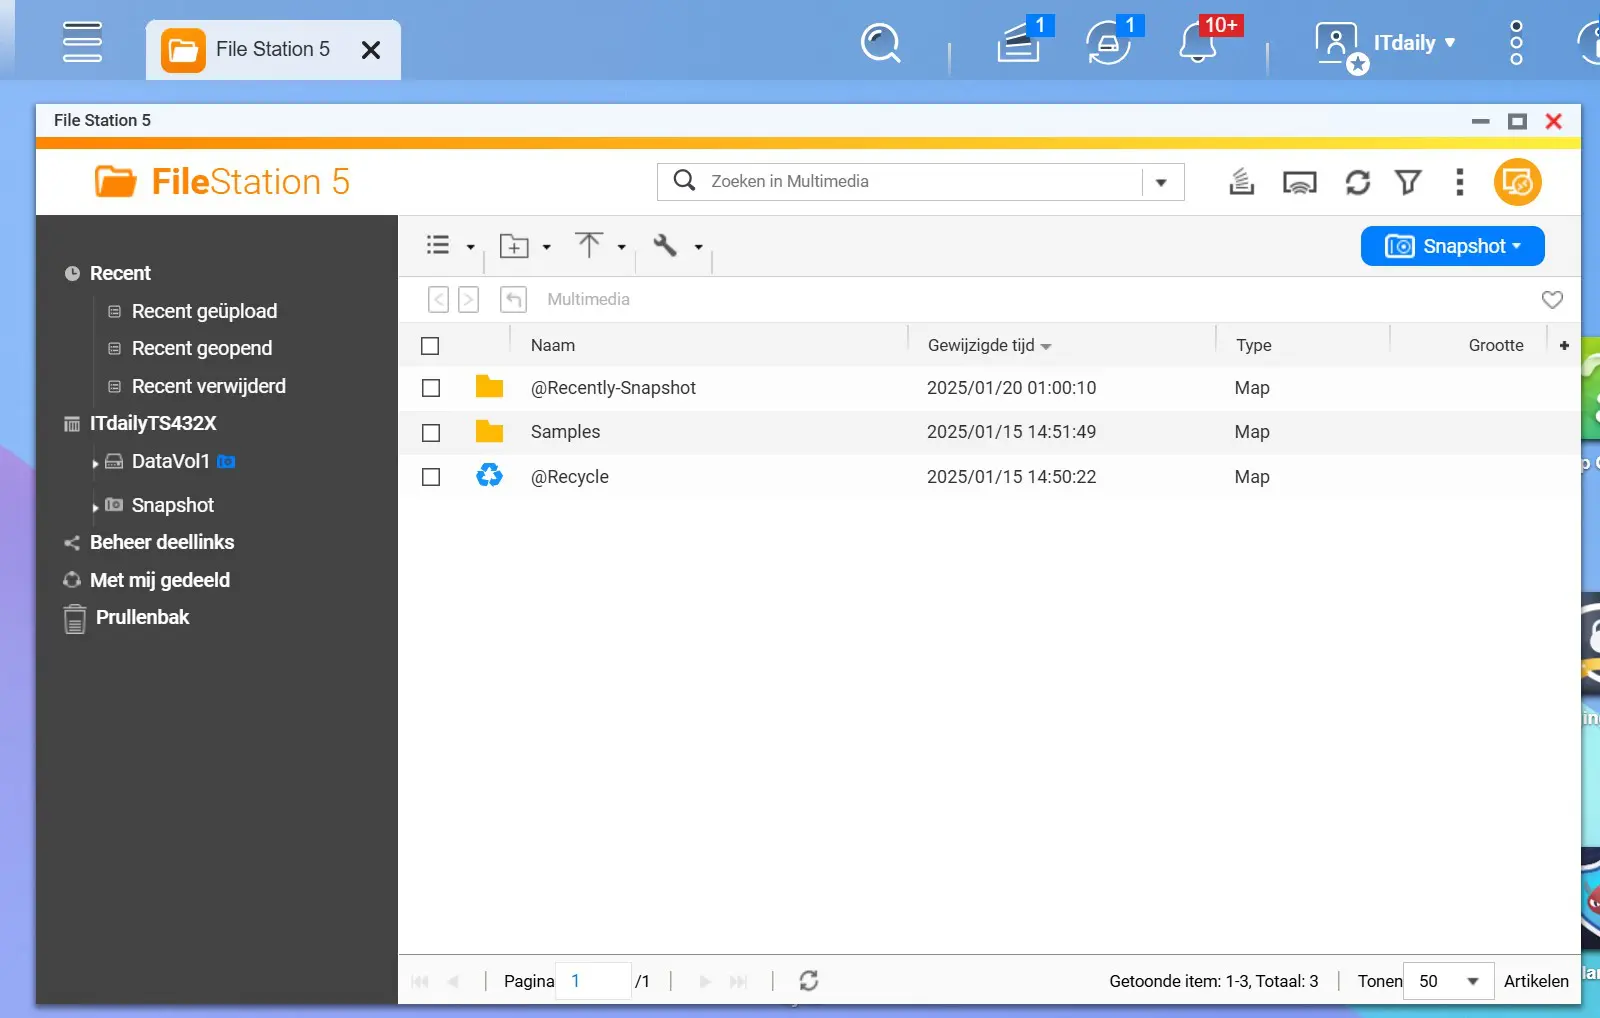Viewport: 1600px width, 1018px height.
Task: Open the QTS main menu hamburger icon
Action: 82,42
